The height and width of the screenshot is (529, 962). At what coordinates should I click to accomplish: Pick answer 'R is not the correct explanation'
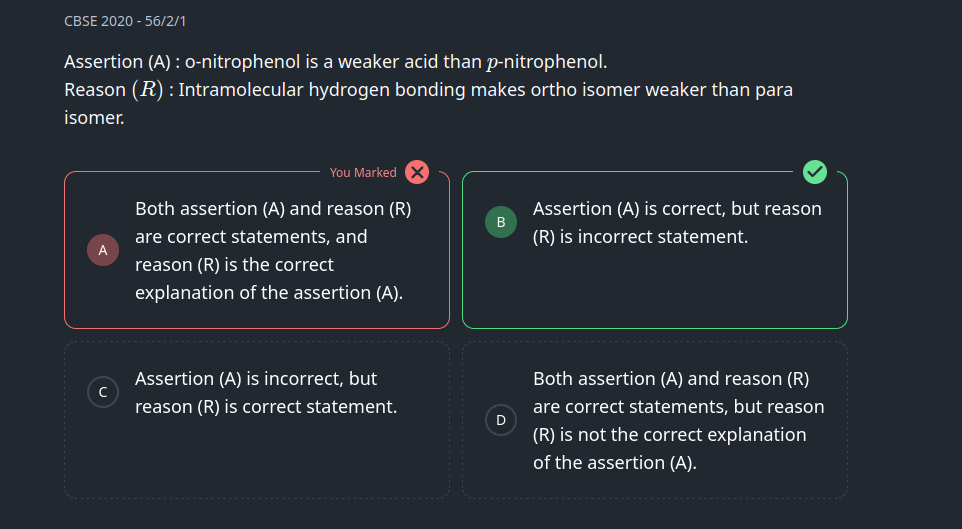point(678,421)
